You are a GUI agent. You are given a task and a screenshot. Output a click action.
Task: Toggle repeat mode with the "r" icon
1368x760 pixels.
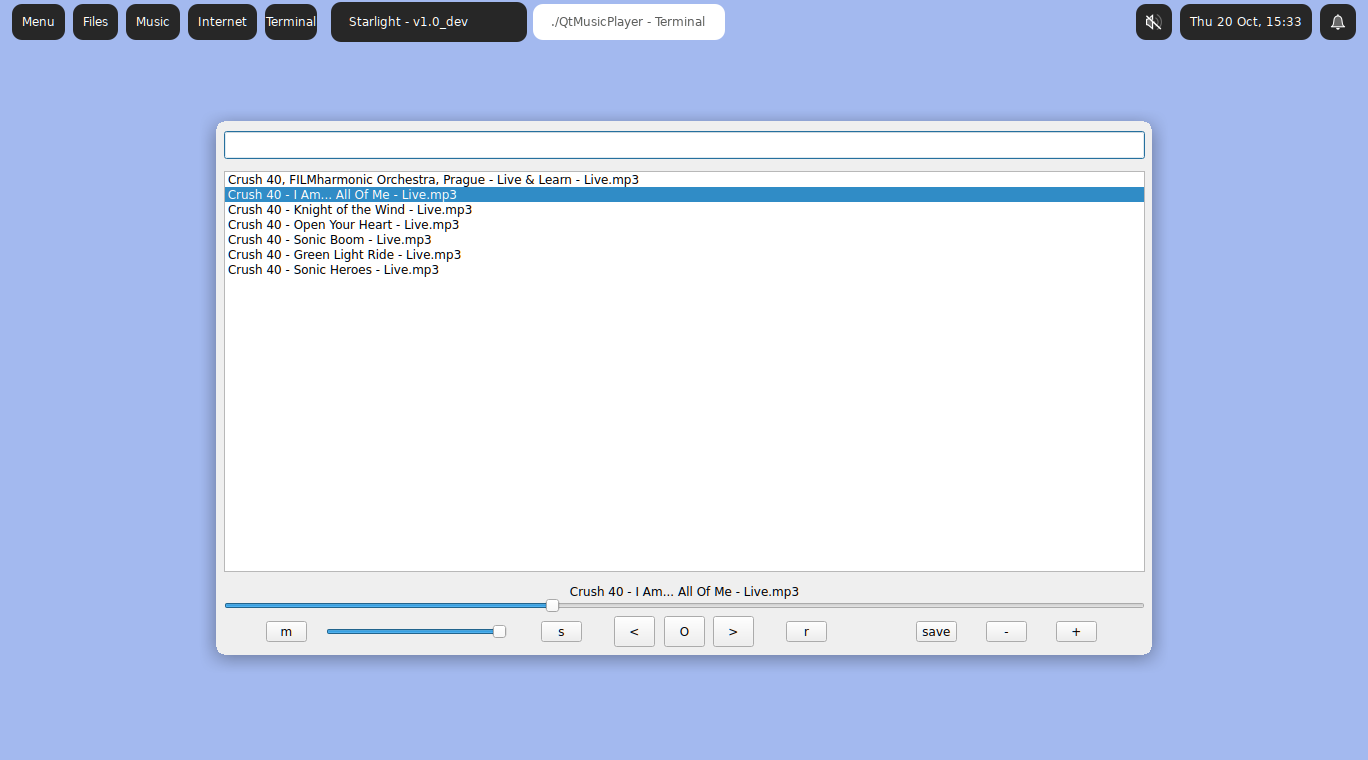coord(806,631)
